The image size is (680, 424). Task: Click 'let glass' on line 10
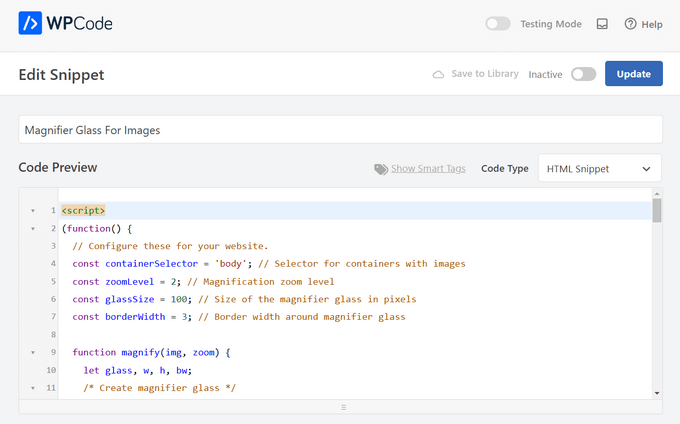108,370
